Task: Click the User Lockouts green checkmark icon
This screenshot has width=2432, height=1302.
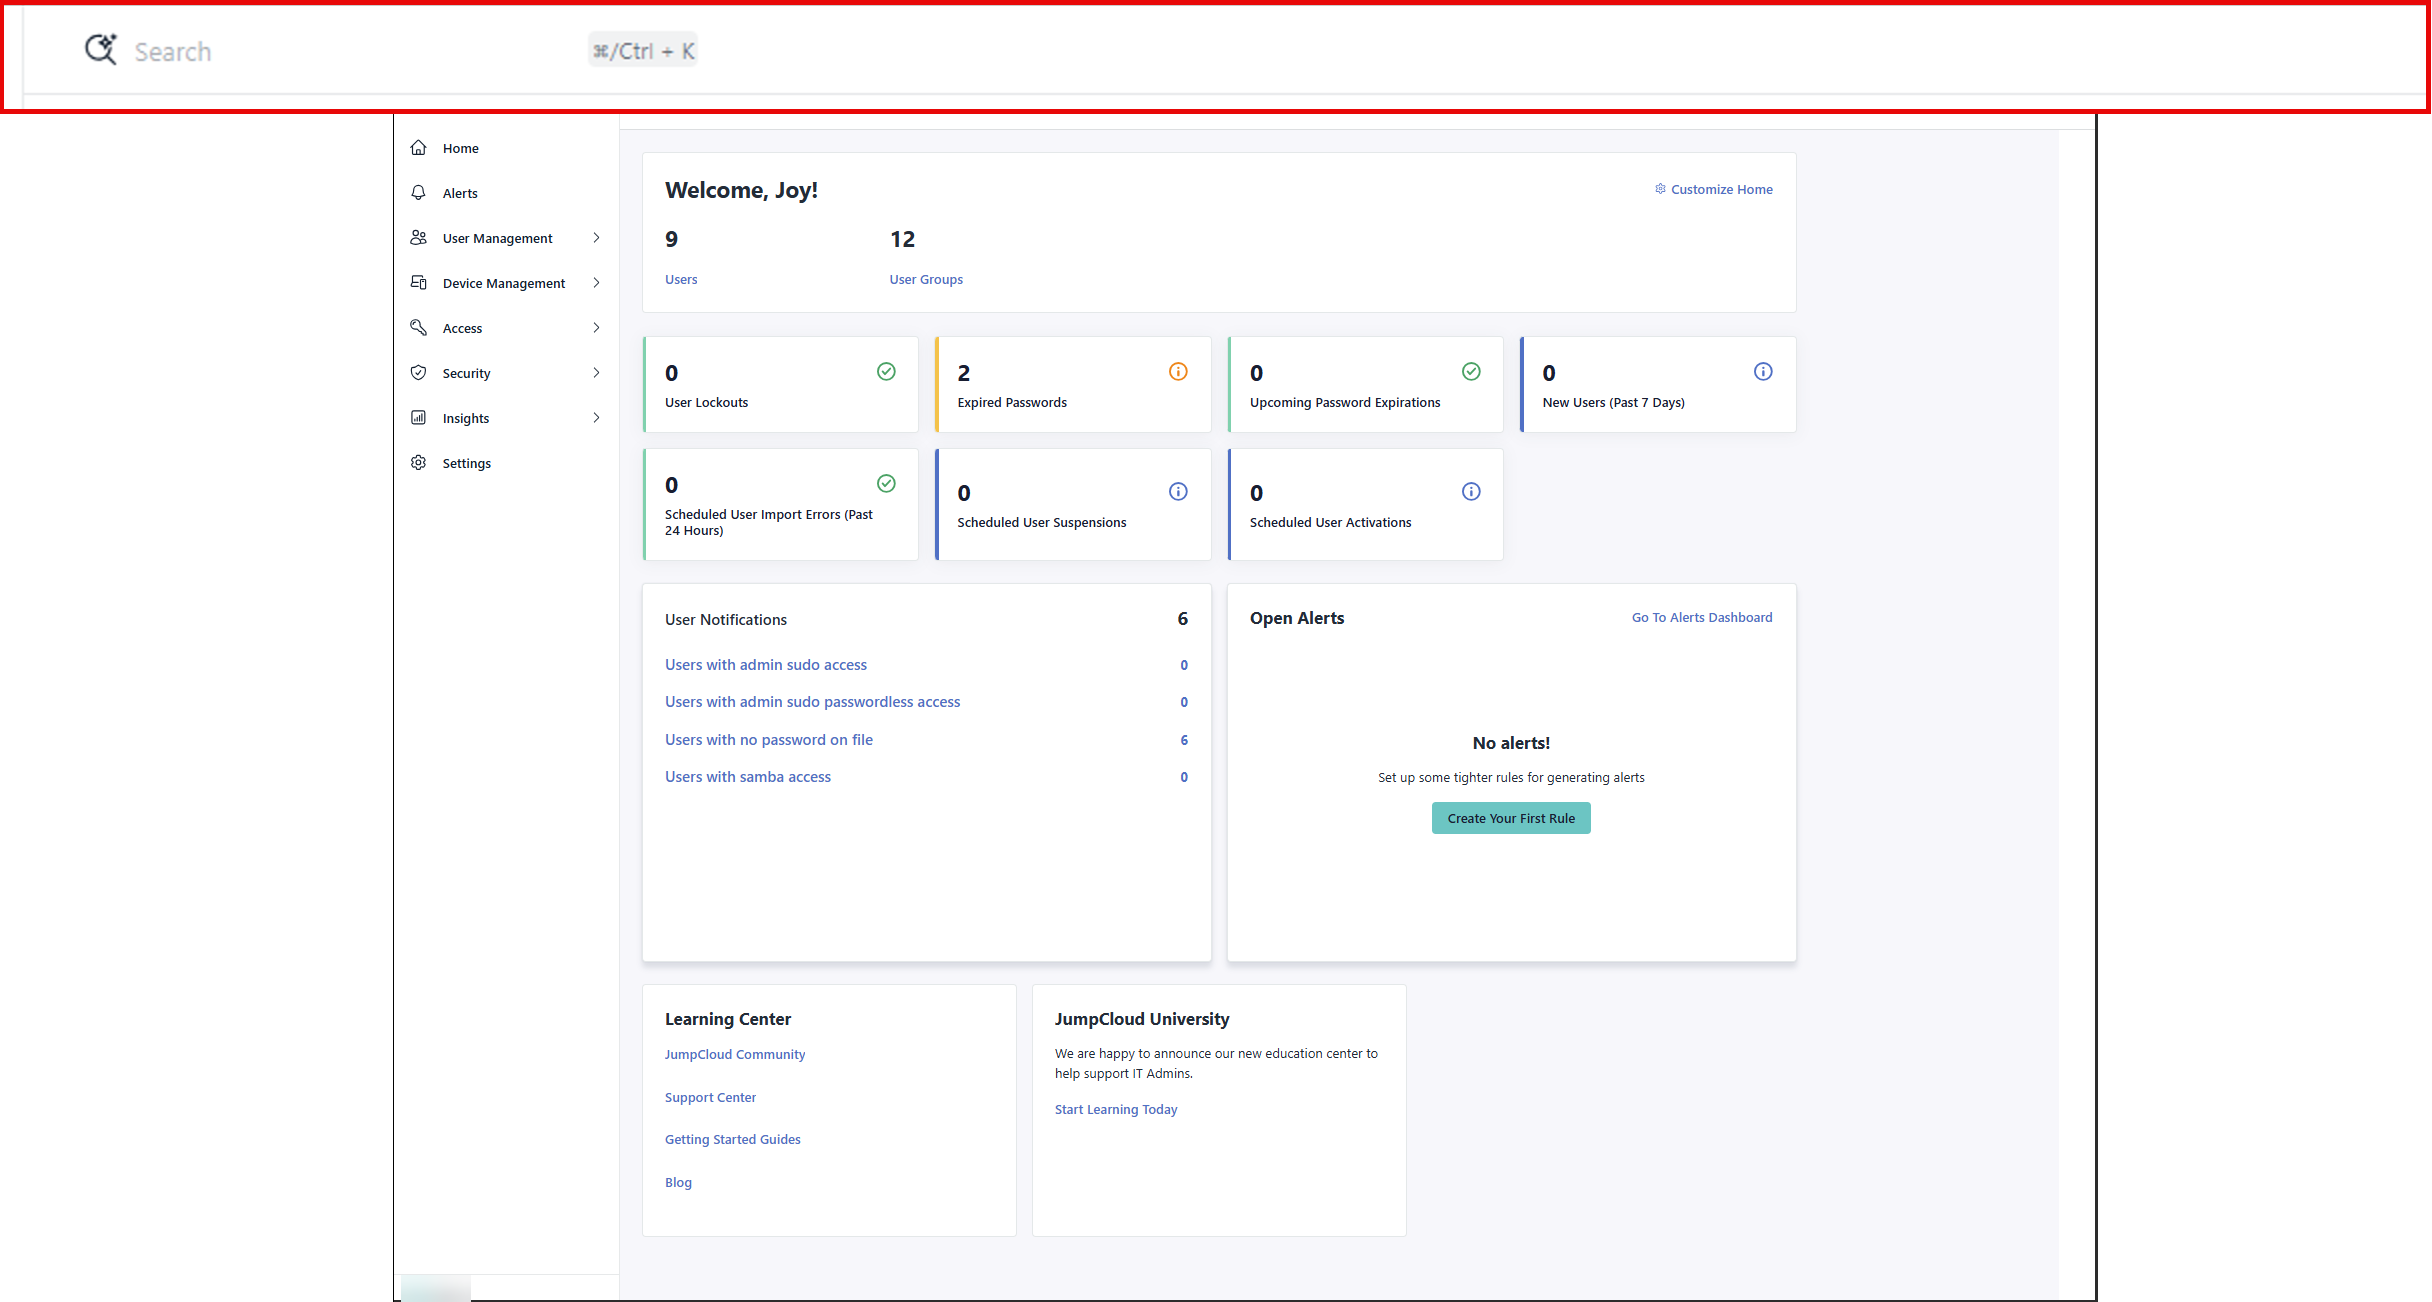Action: tap(886, 372)
